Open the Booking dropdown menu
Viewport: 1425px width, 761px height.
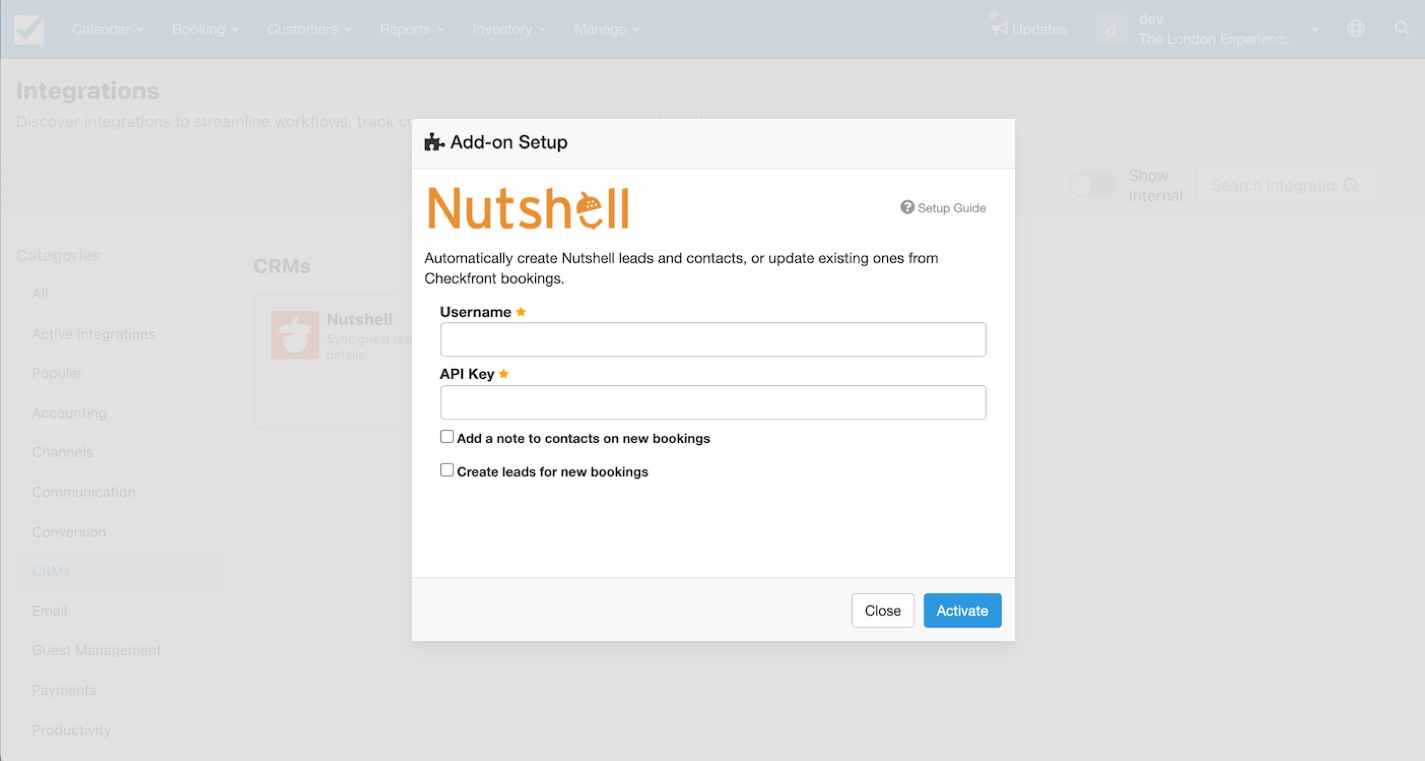[x=205, y=29]
